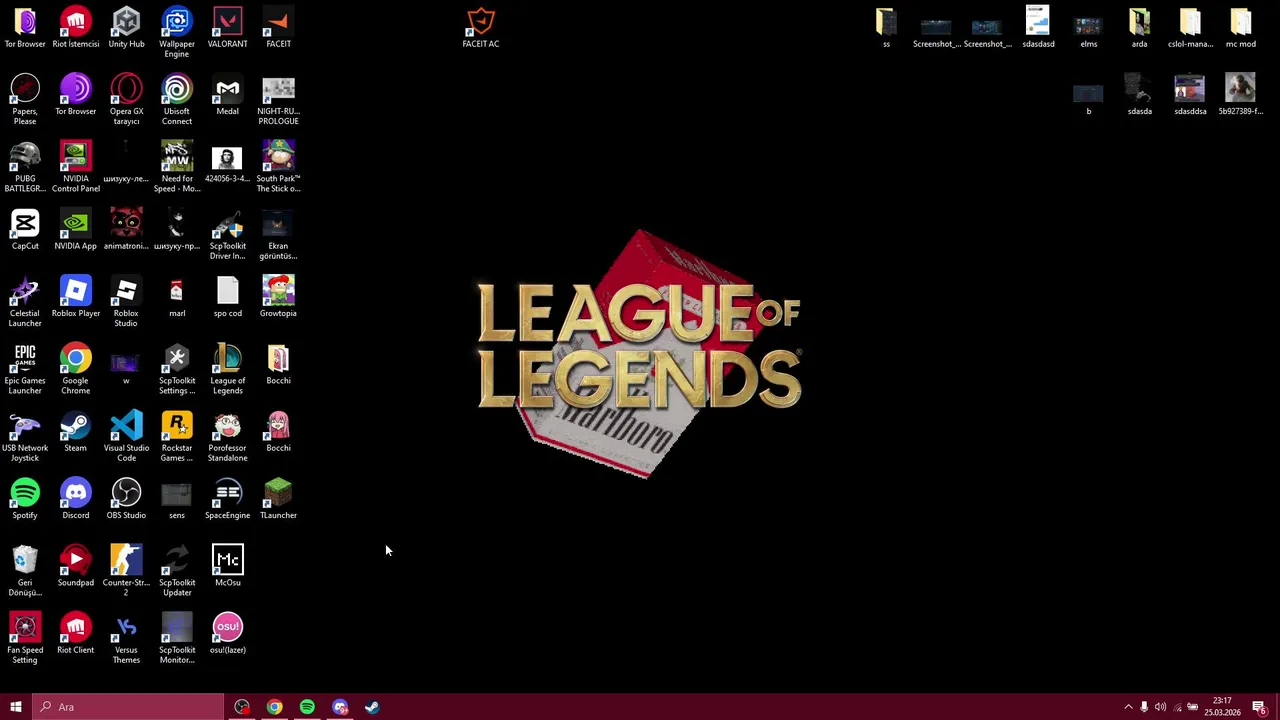Switch to Chrome in the taskbar

274,707
